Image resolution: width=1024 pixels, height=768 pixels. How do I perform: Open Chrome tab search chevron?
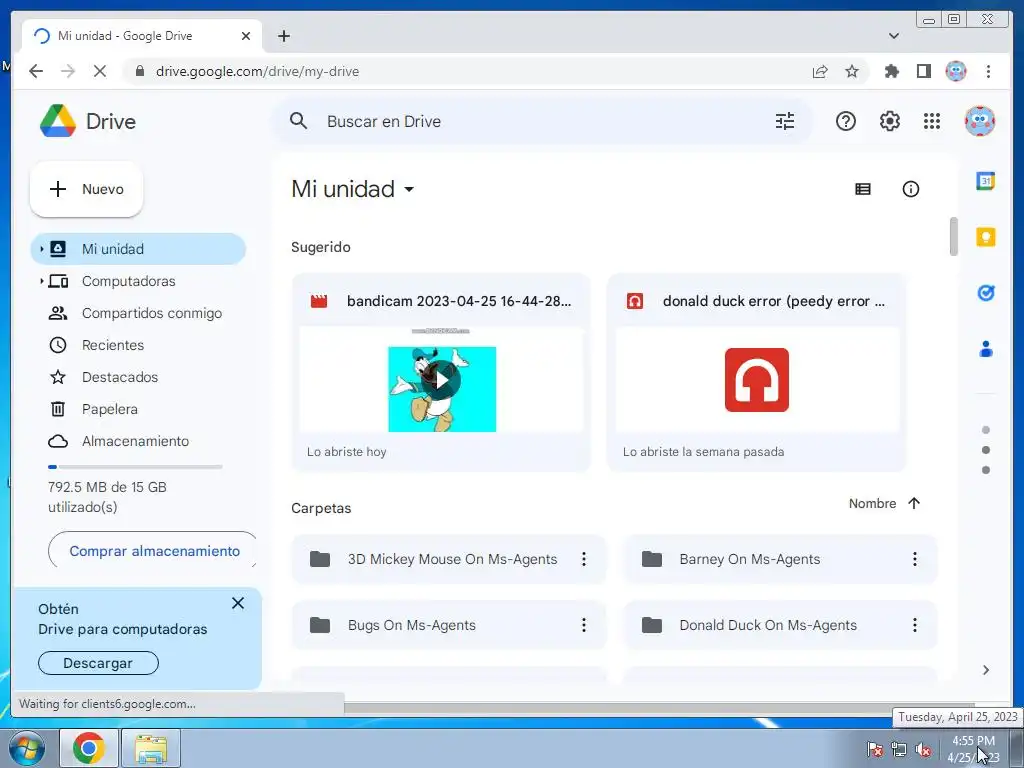(893, 36)
